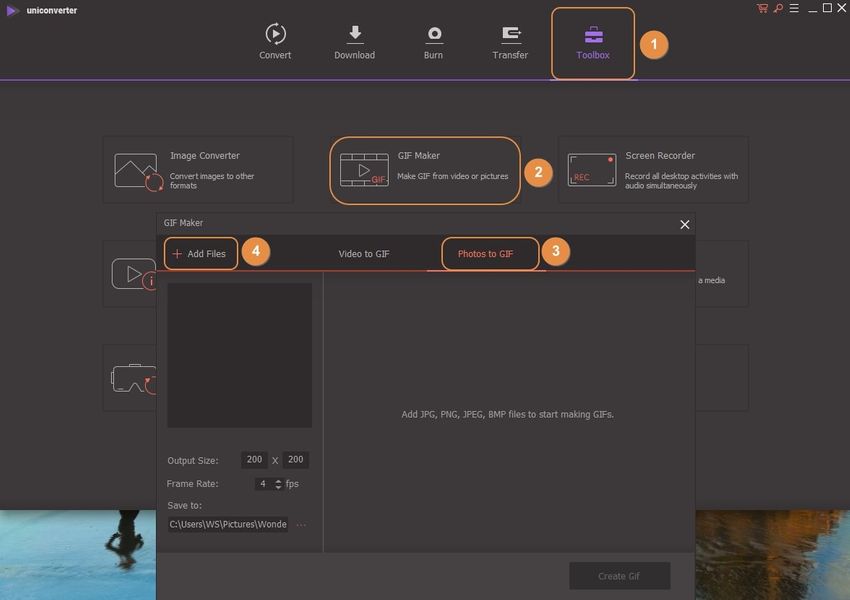This screenshot has width=850, height=600.
Task: Adjust the frame rate stepper arrows
Action: [278, 484]
